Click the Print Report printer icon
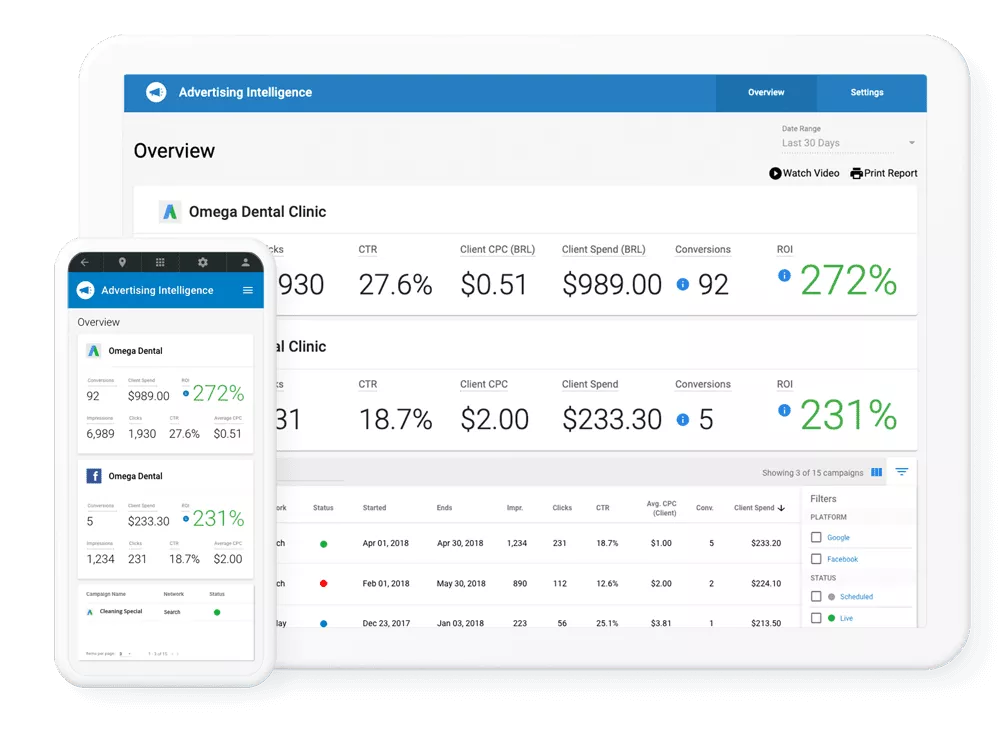 tap(857, 174)
